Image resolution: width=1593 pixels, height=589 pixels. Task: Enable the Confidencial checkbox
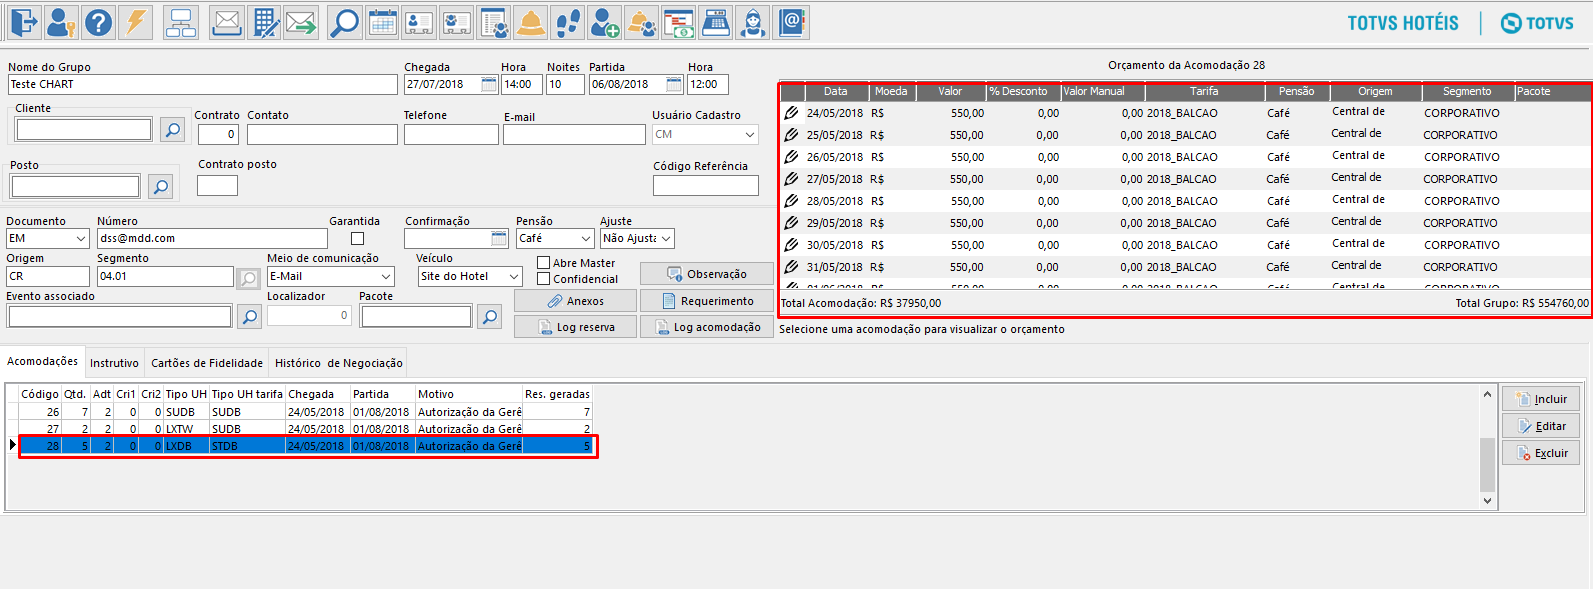coord(544,279)
